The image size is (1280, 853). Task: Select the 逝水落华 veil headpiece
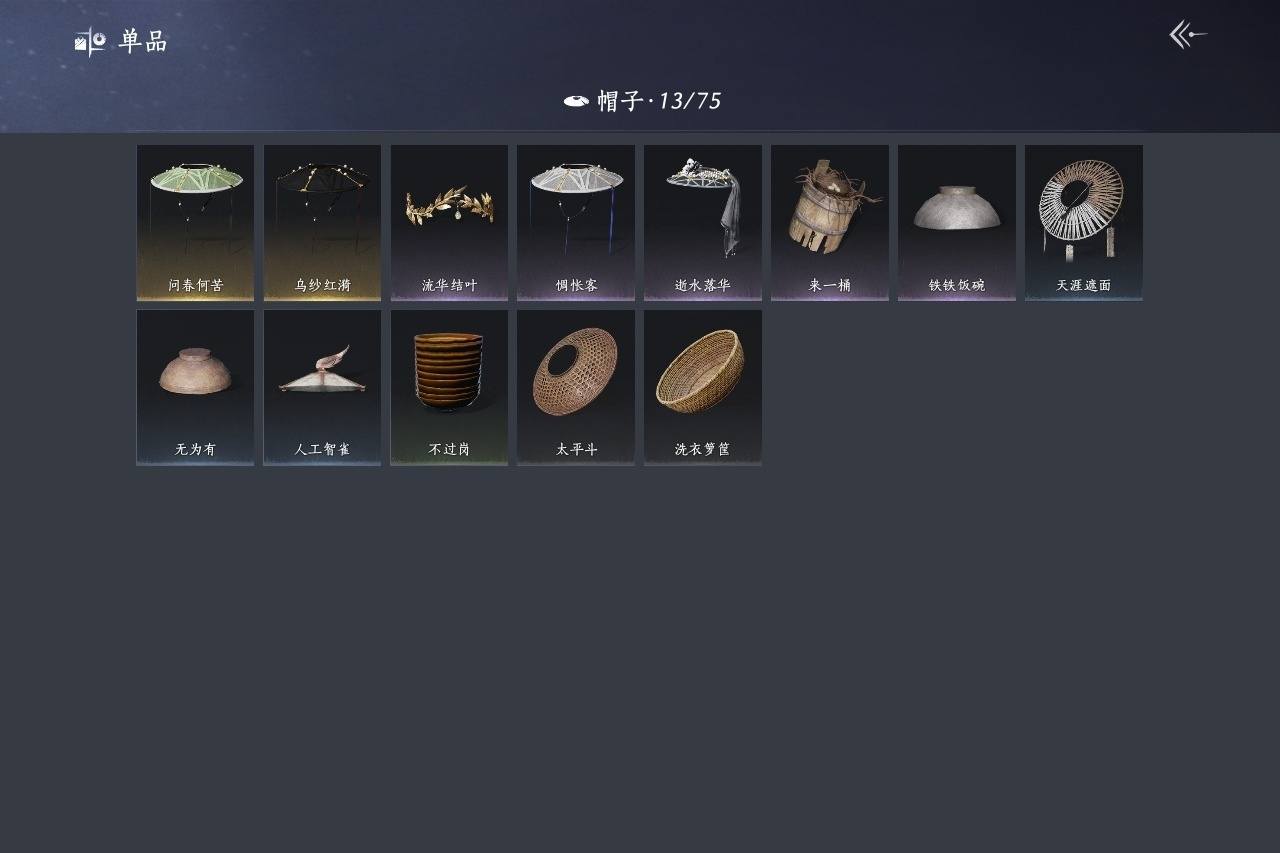pos(703,223)
